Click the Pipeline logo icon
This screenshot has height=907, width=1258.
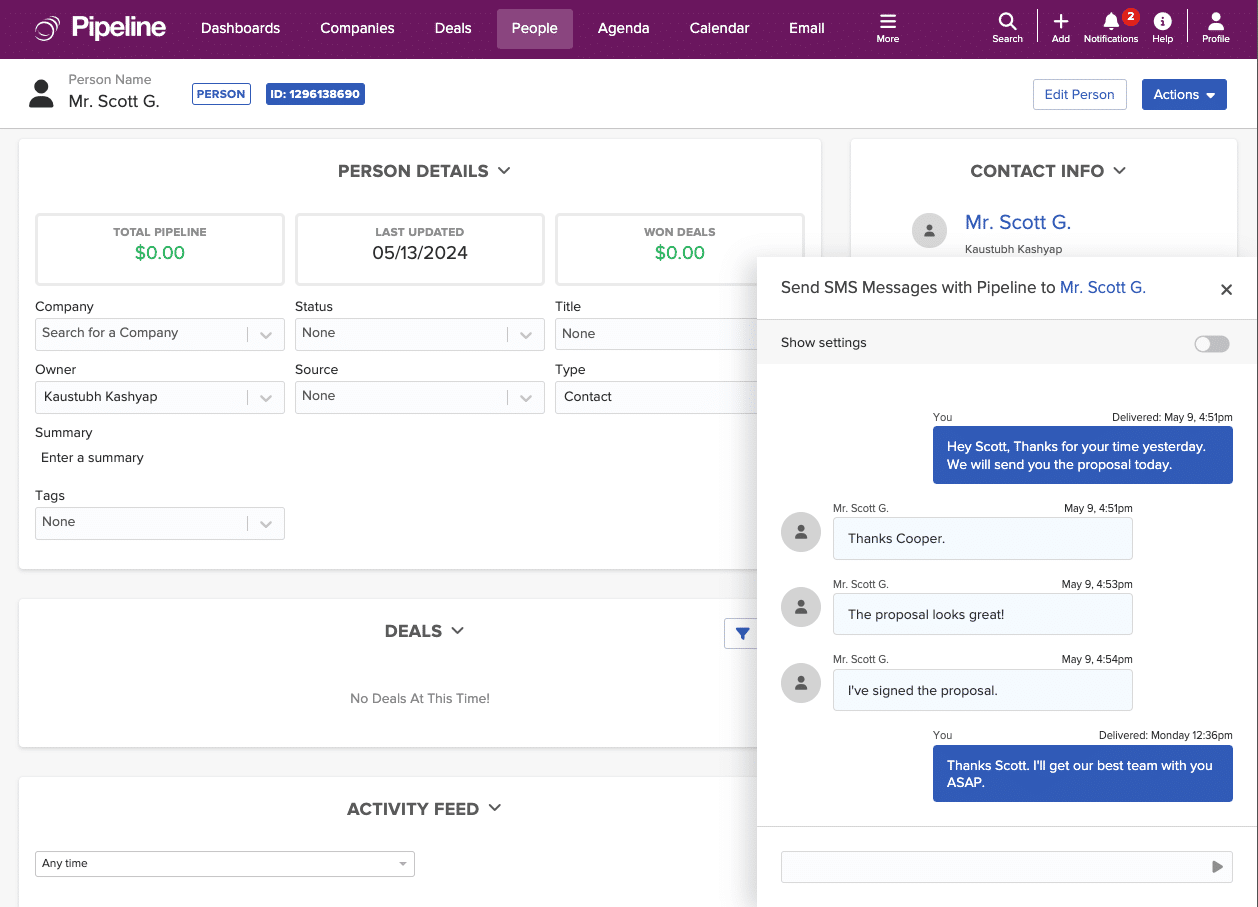pos(46,29)
